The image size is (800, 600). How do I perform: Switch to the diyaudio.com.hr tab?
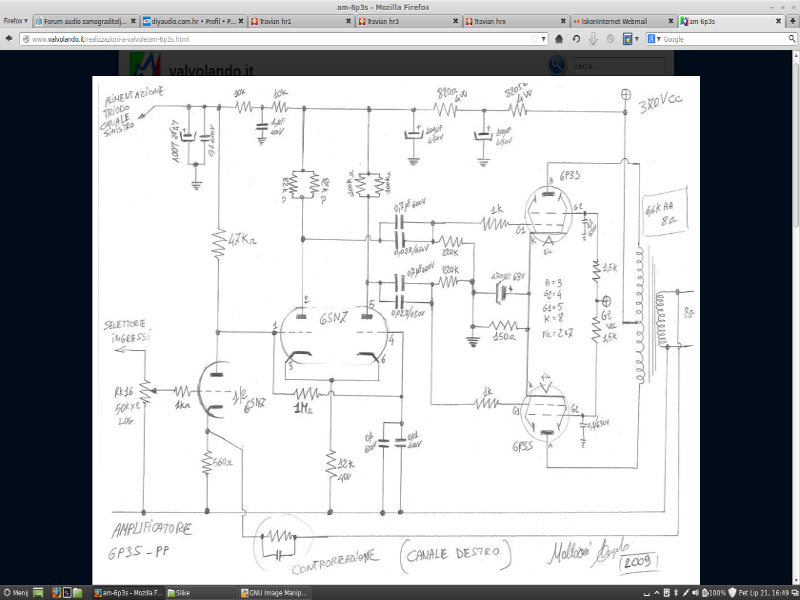coord(190,21)
